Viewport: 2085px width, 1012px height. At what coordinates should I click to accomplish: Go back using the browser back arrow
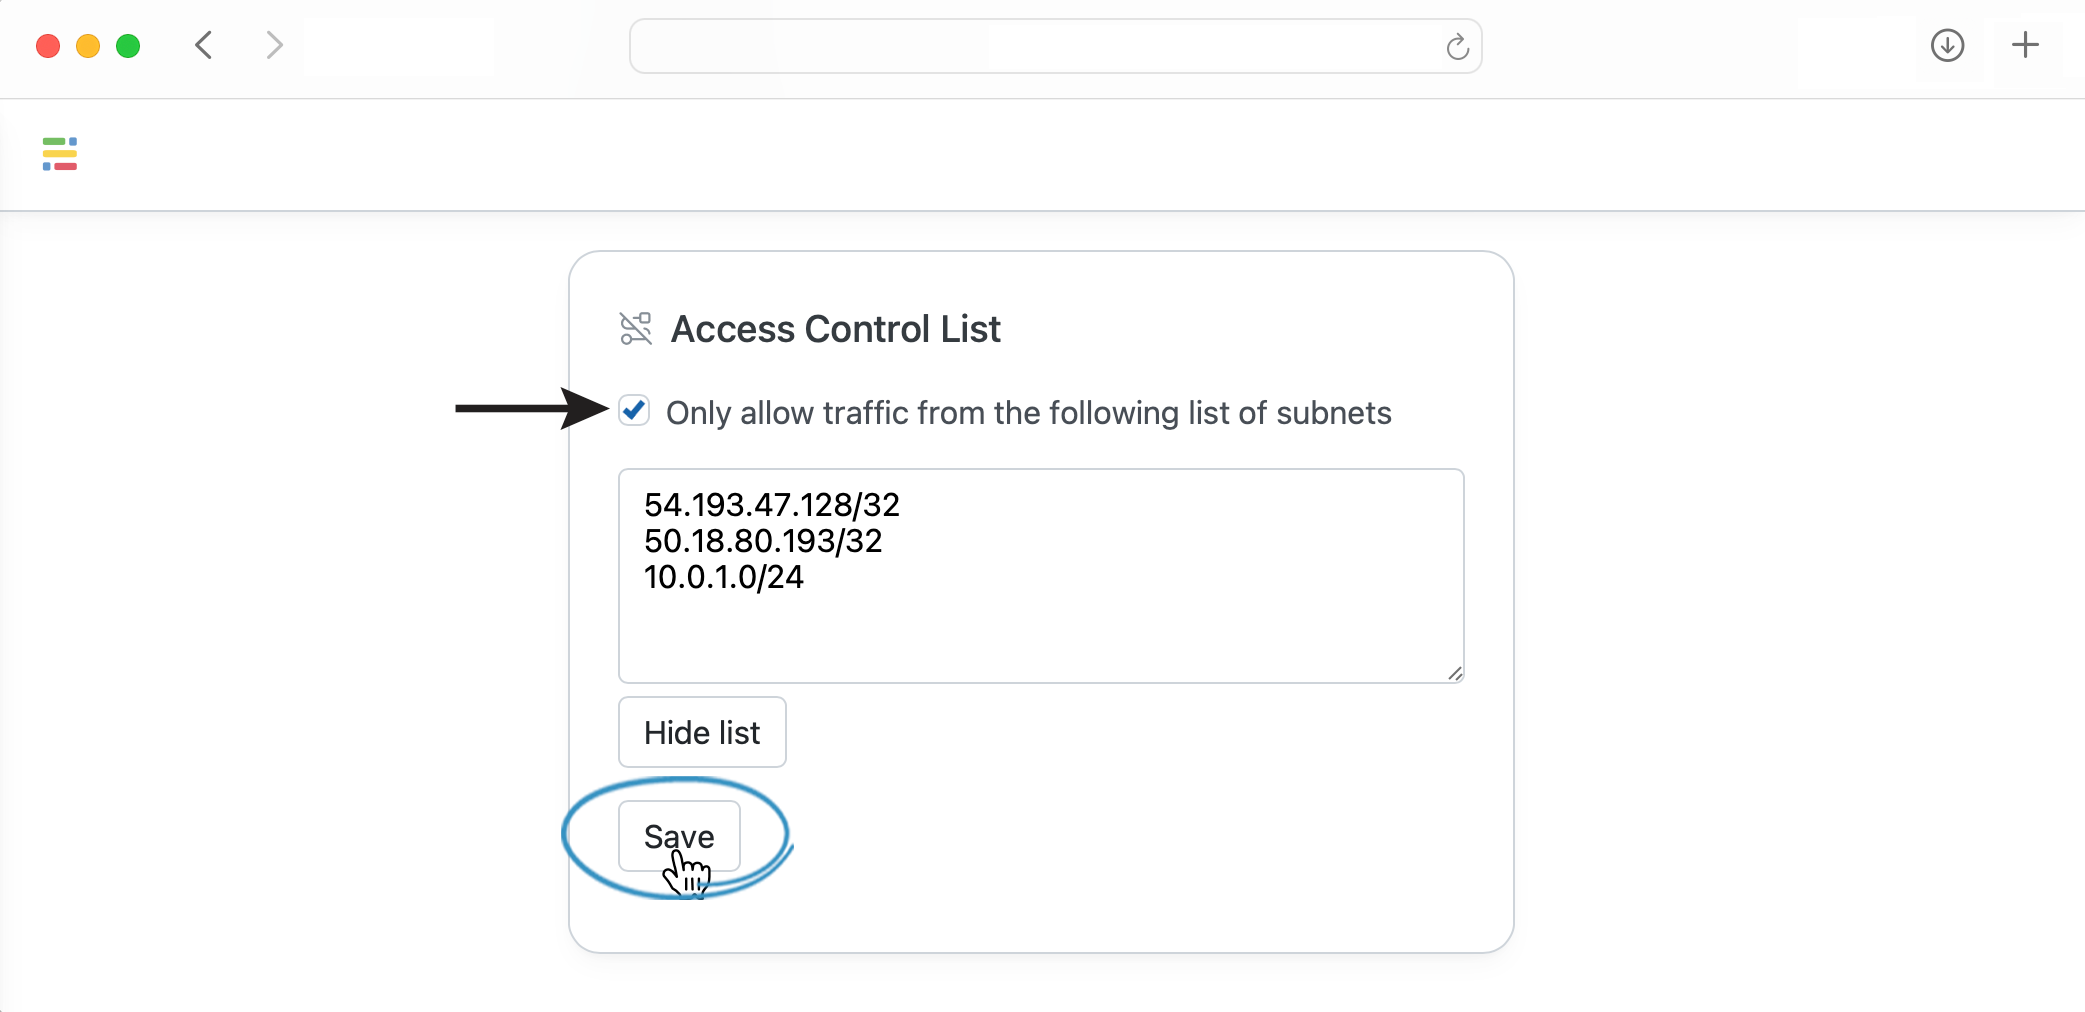(204, 45)
